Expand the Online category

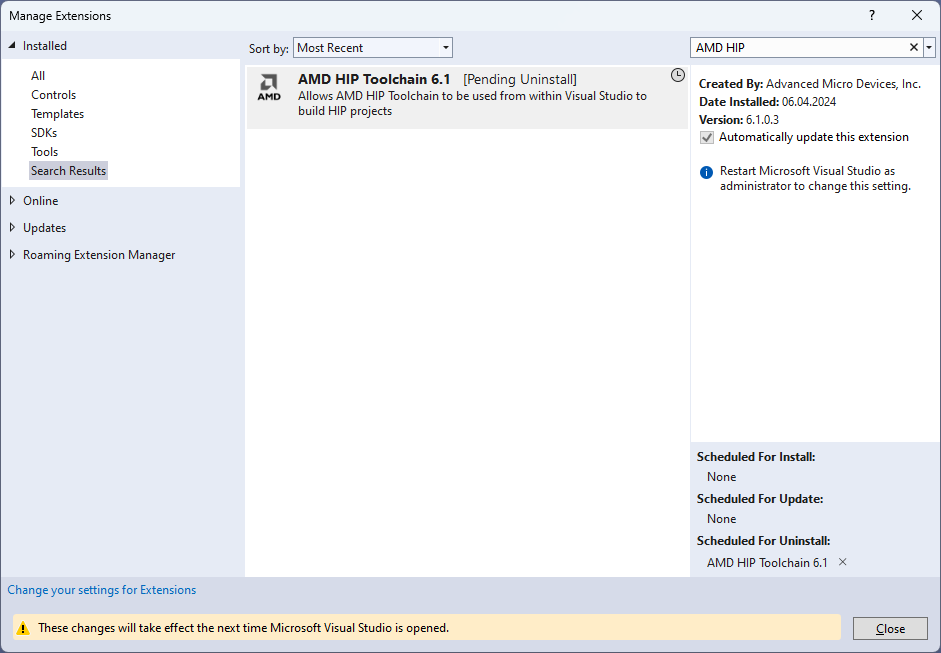point(12,200)
